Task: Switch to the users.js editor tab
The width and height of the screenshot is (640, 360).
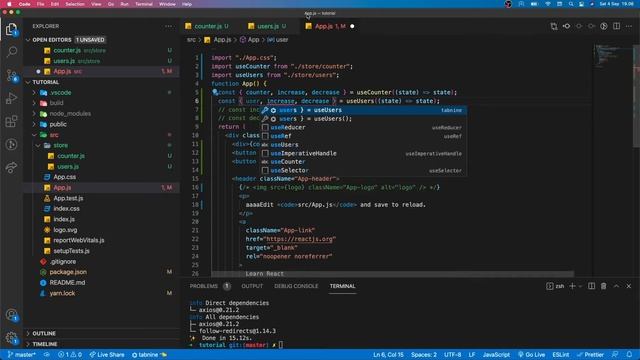Action: [269, 26]
